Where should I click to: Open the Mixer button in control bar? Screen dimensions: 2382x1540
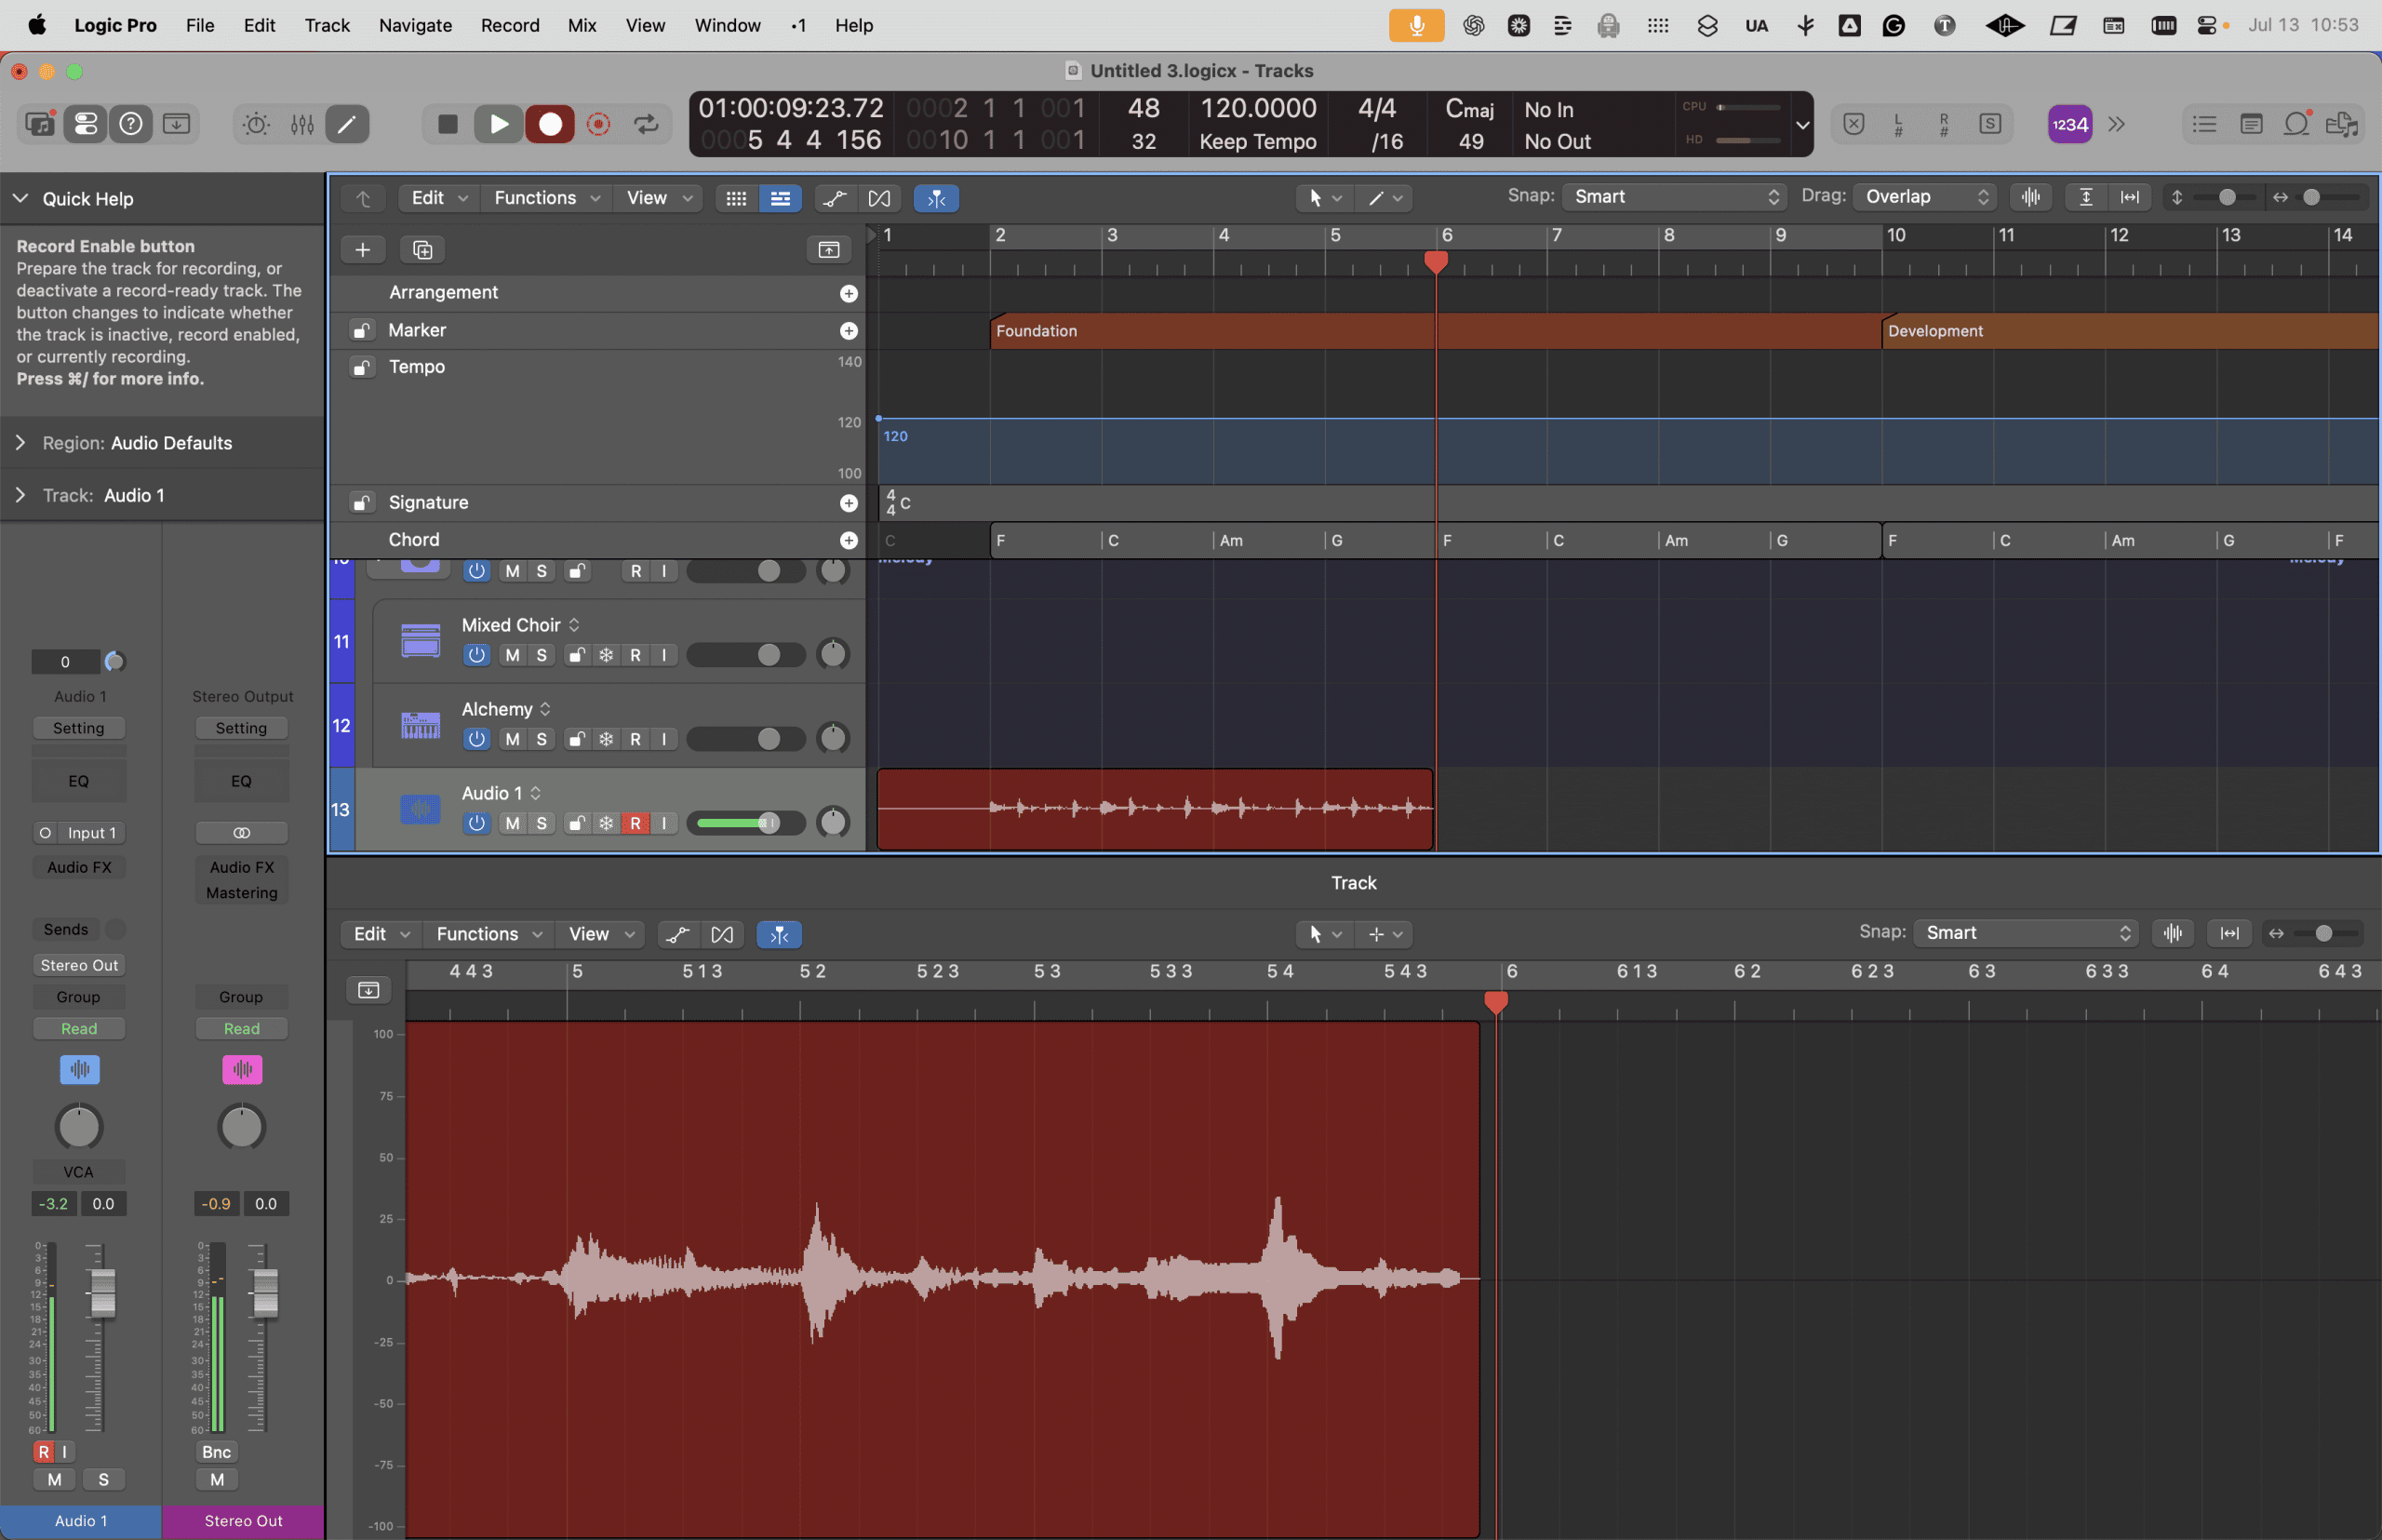coord(302,124)
